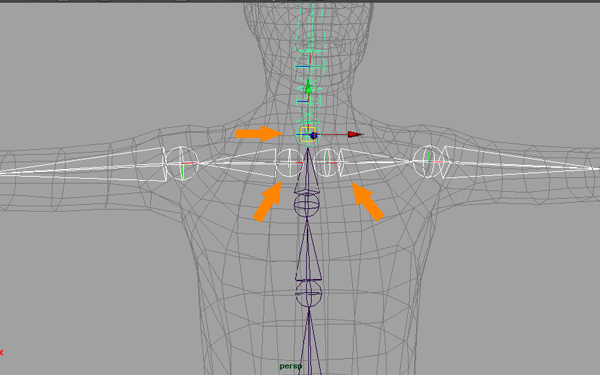Select the white clavicle joint right of spine

point(327,163)
